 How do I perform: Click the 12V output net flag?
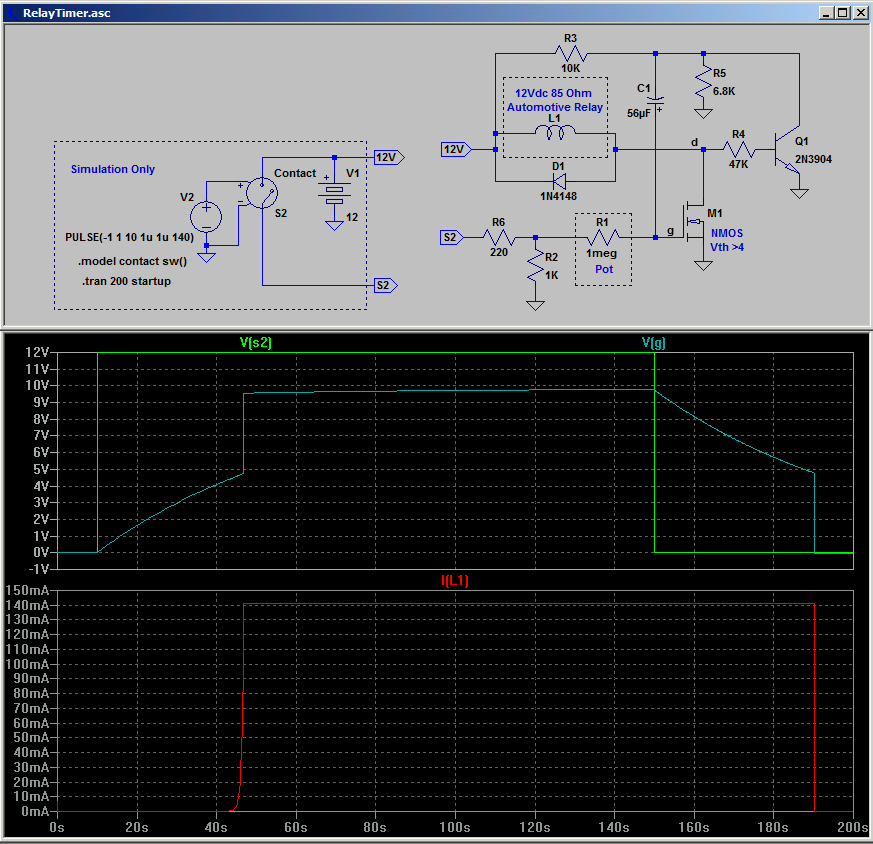389,158
